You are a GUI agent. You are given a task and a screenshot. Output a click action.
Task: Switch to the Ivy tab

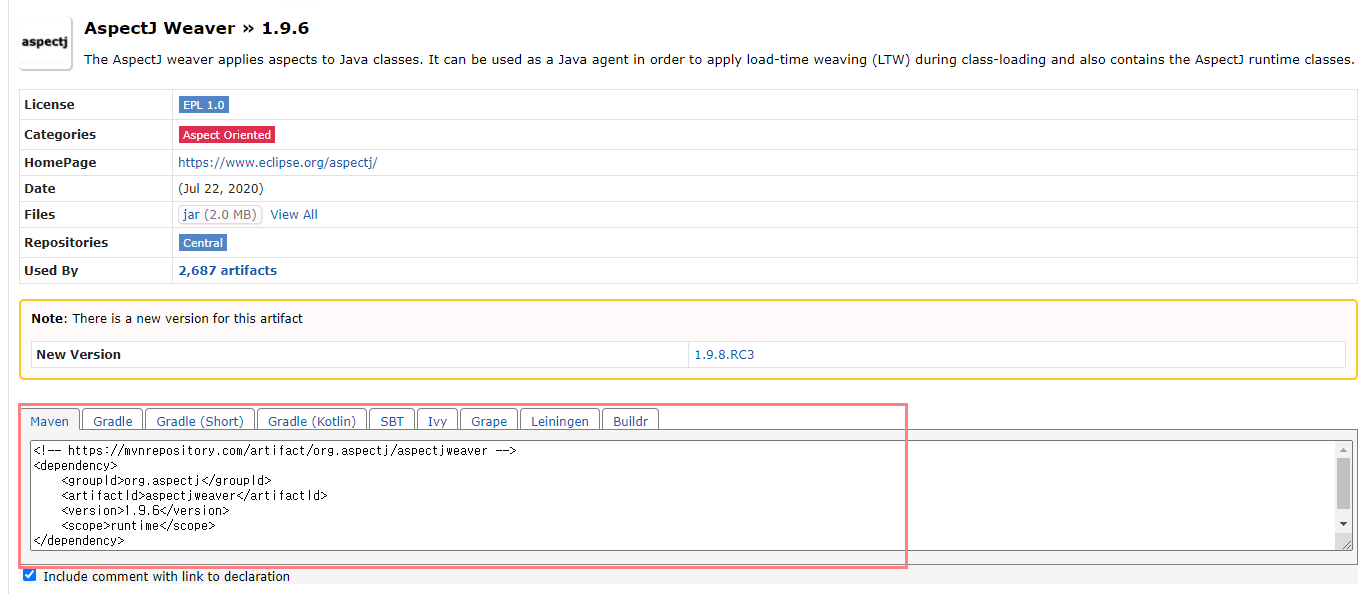(437, 421)
